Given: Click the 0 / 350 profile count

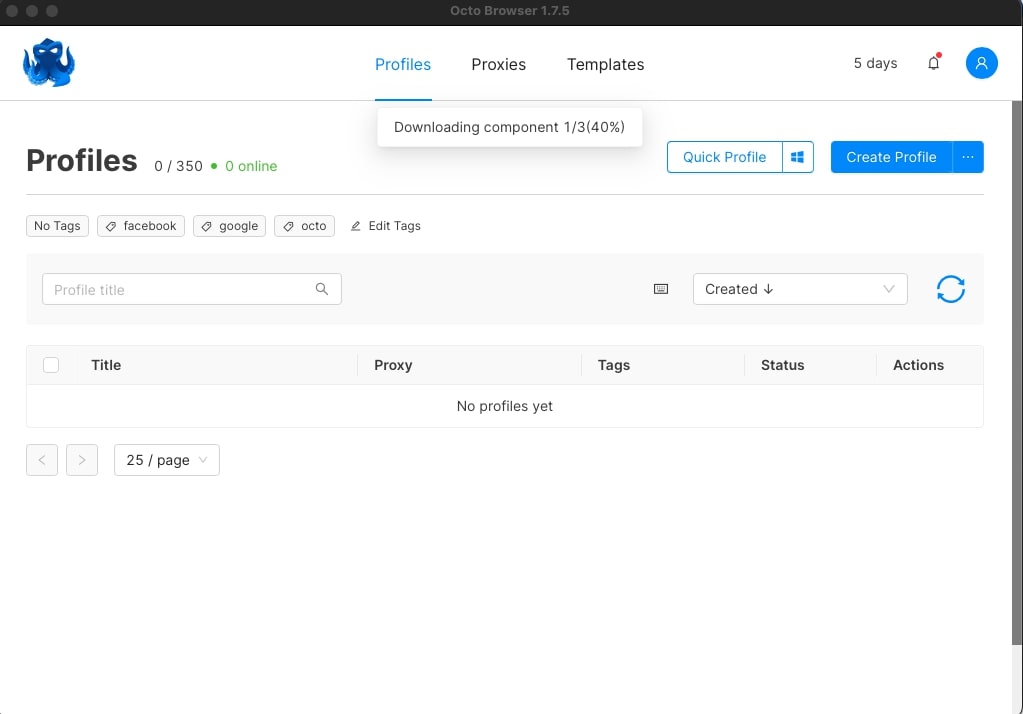Looking at the screenshot, I should coord(178,166).
